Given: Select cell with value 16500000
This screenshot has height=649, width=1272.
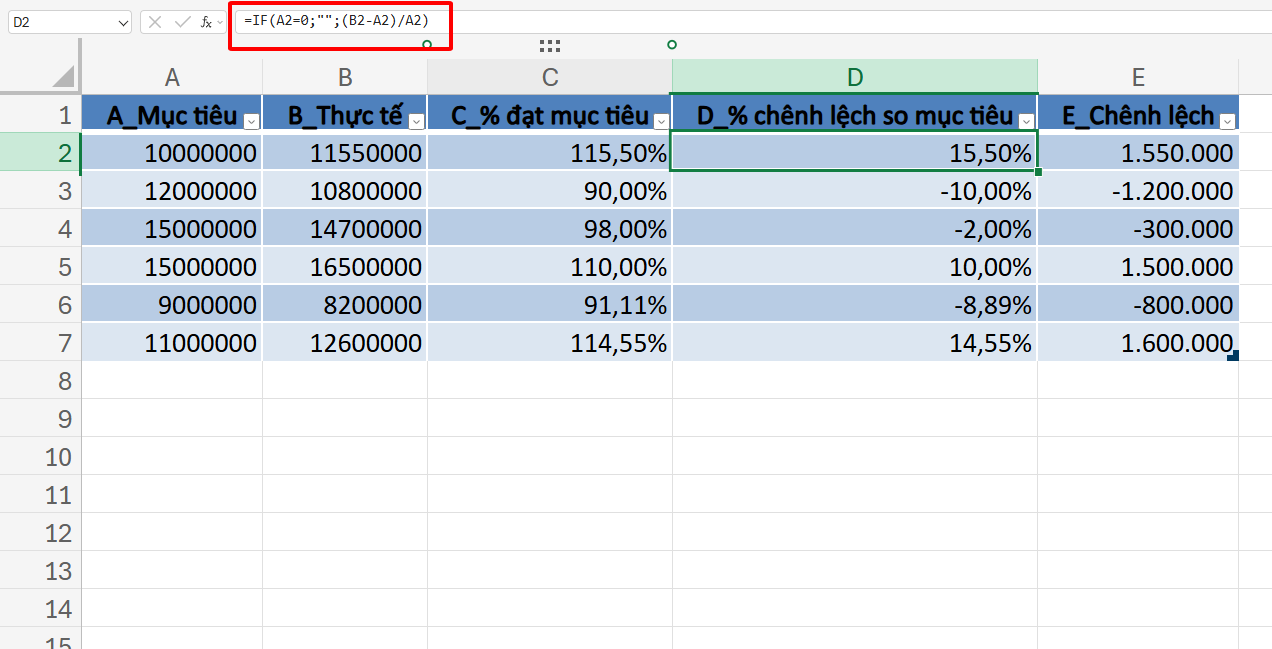Looking at the screenshot, I should (345, 266).
